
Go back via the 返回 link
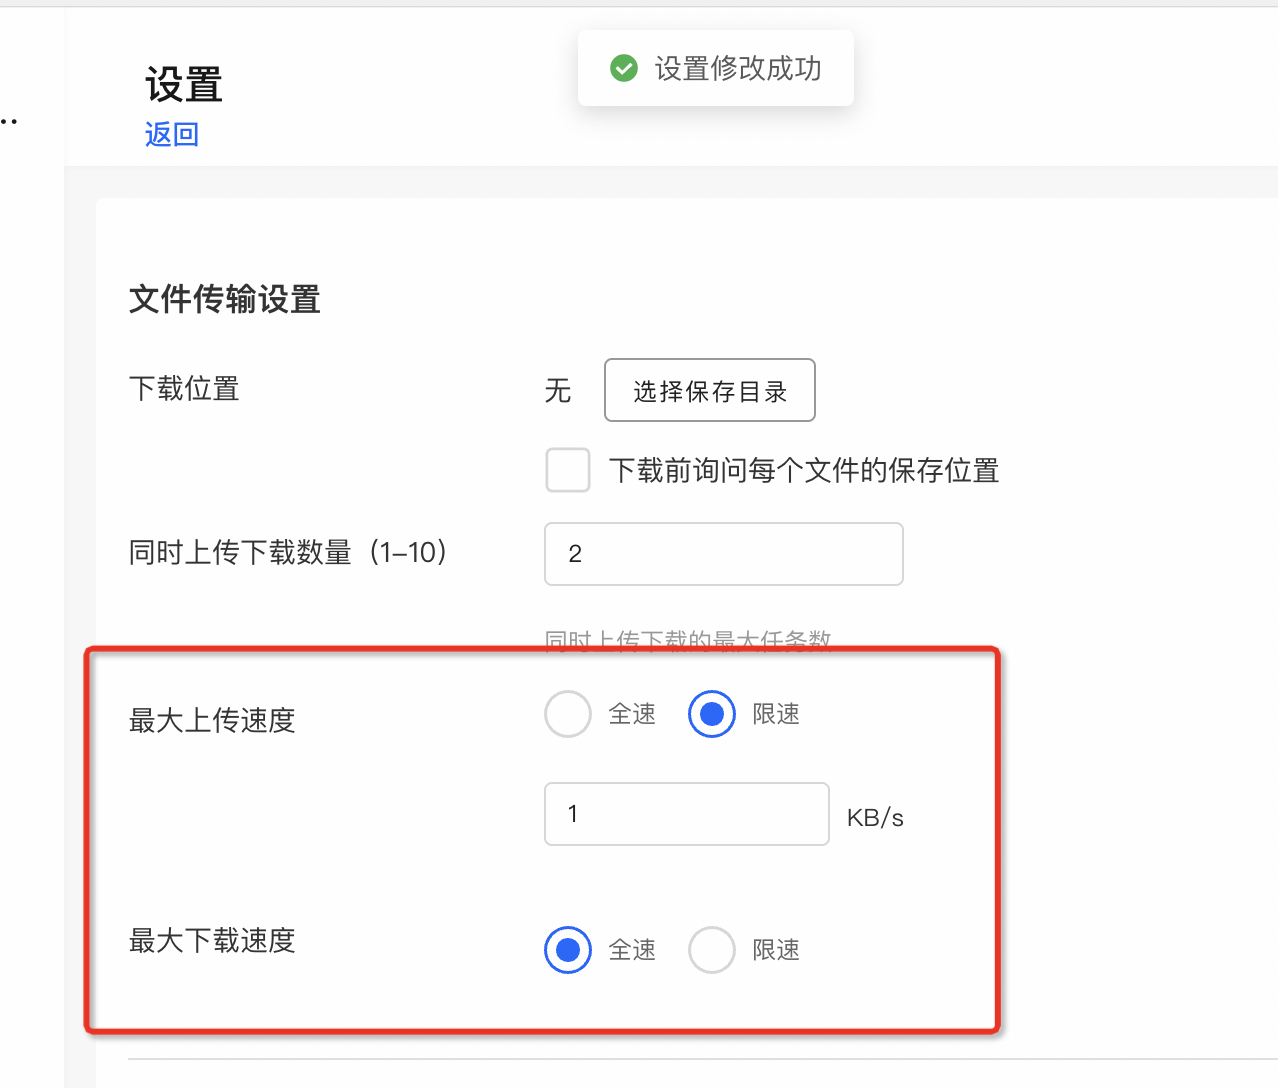click(x=172, y=134)
